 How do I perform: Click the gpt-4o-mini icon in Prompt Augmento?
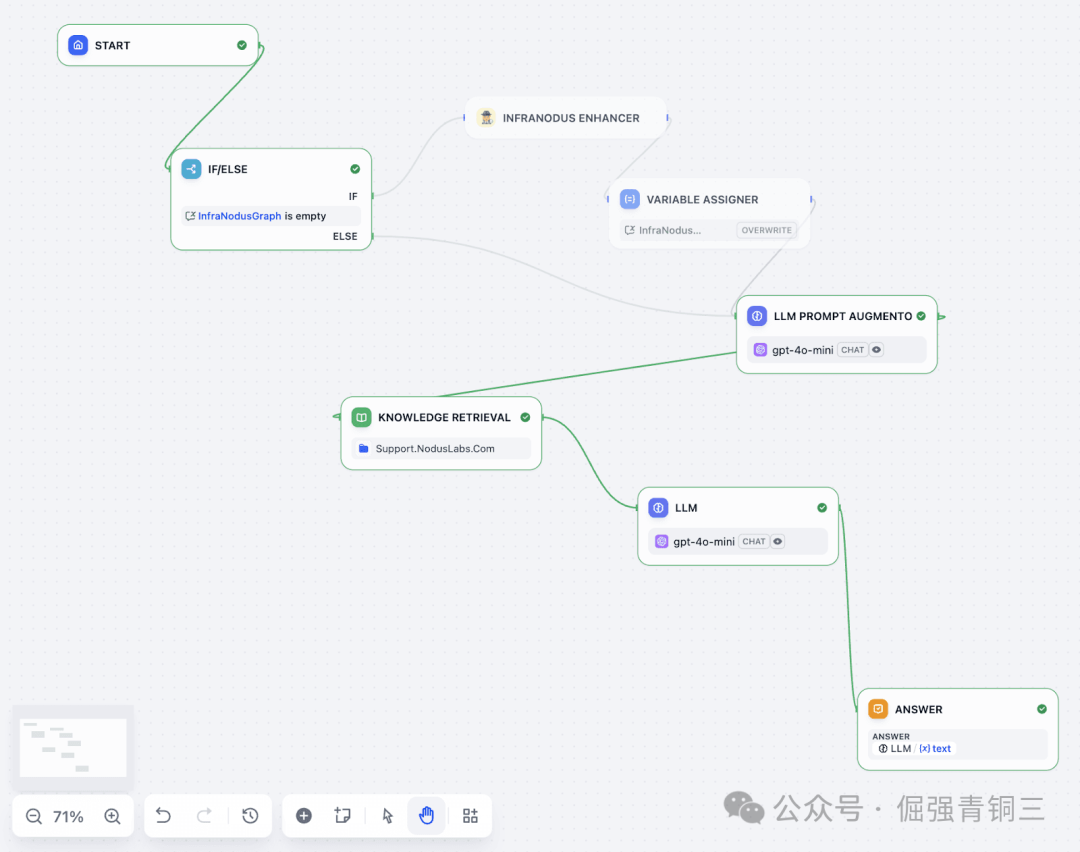point(760,350)
